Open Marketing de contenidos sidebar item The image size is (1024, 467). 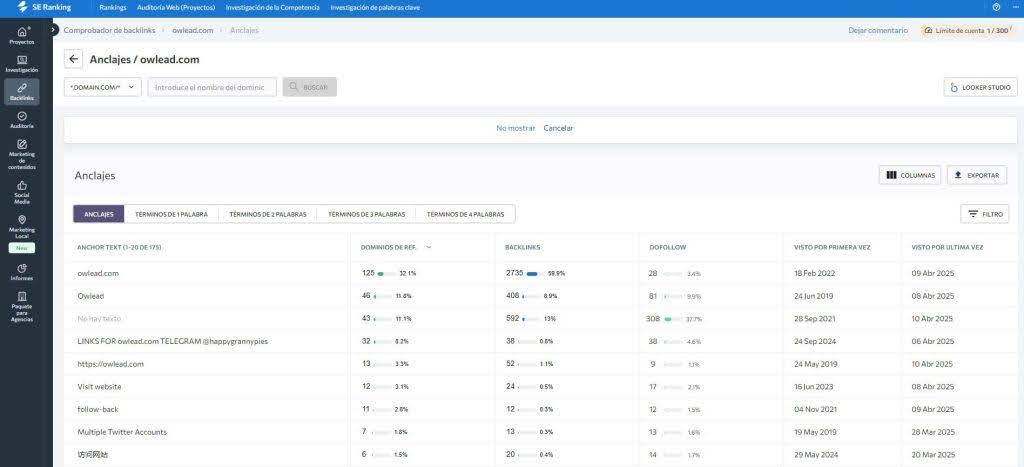click(x=22, y=155)
